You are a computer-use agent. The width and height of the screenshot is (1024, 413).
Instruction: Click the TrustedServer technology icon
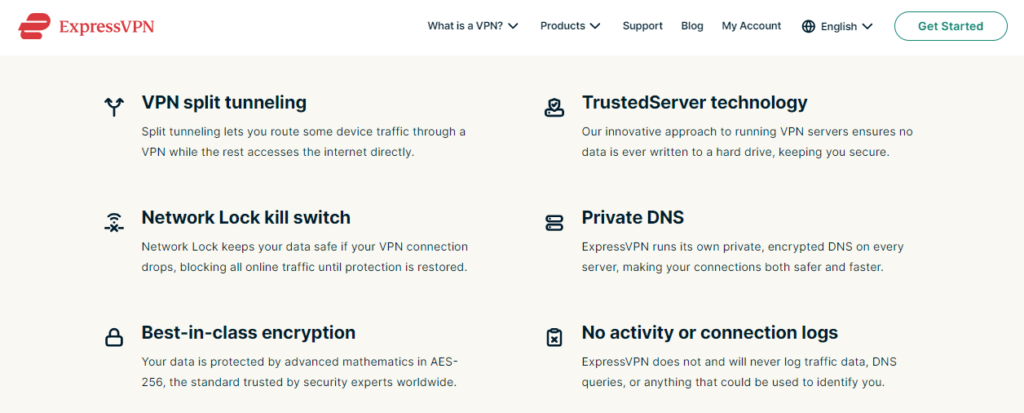554,106
